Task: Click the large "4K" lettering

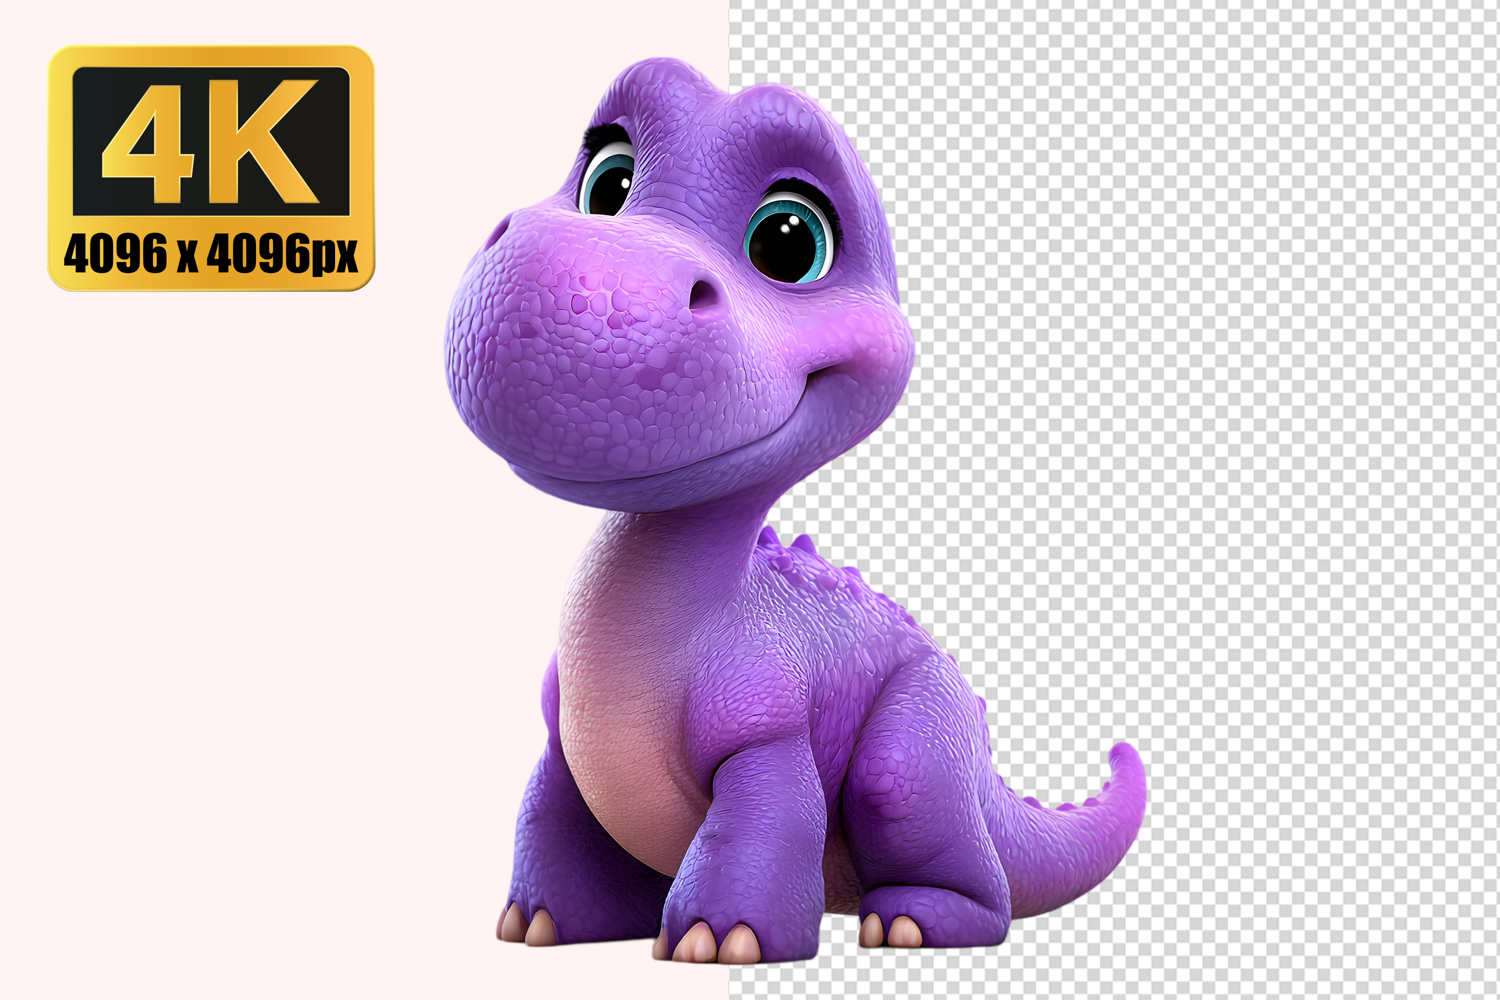Action: (x=211, y=140)
